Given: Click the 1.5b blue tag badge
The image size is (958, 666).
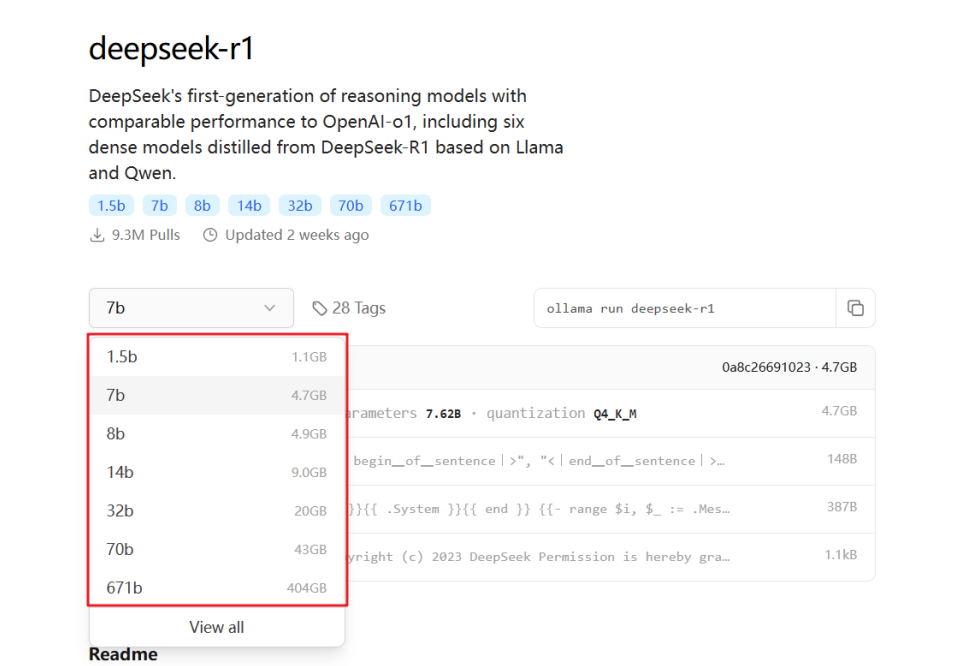Looking at the screenshot, I should tap(111, 206).
